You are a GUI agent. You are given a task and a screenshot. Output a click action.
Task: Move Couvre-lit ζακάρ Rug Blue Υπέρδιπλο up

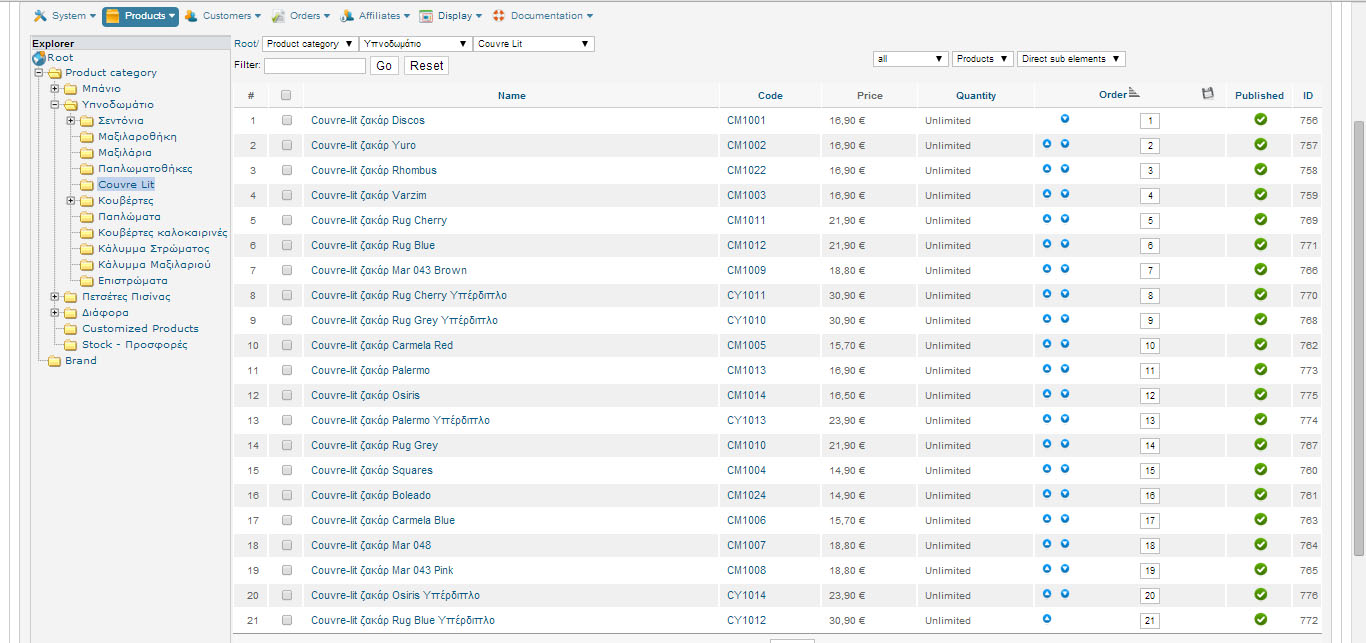(1047, 619)
